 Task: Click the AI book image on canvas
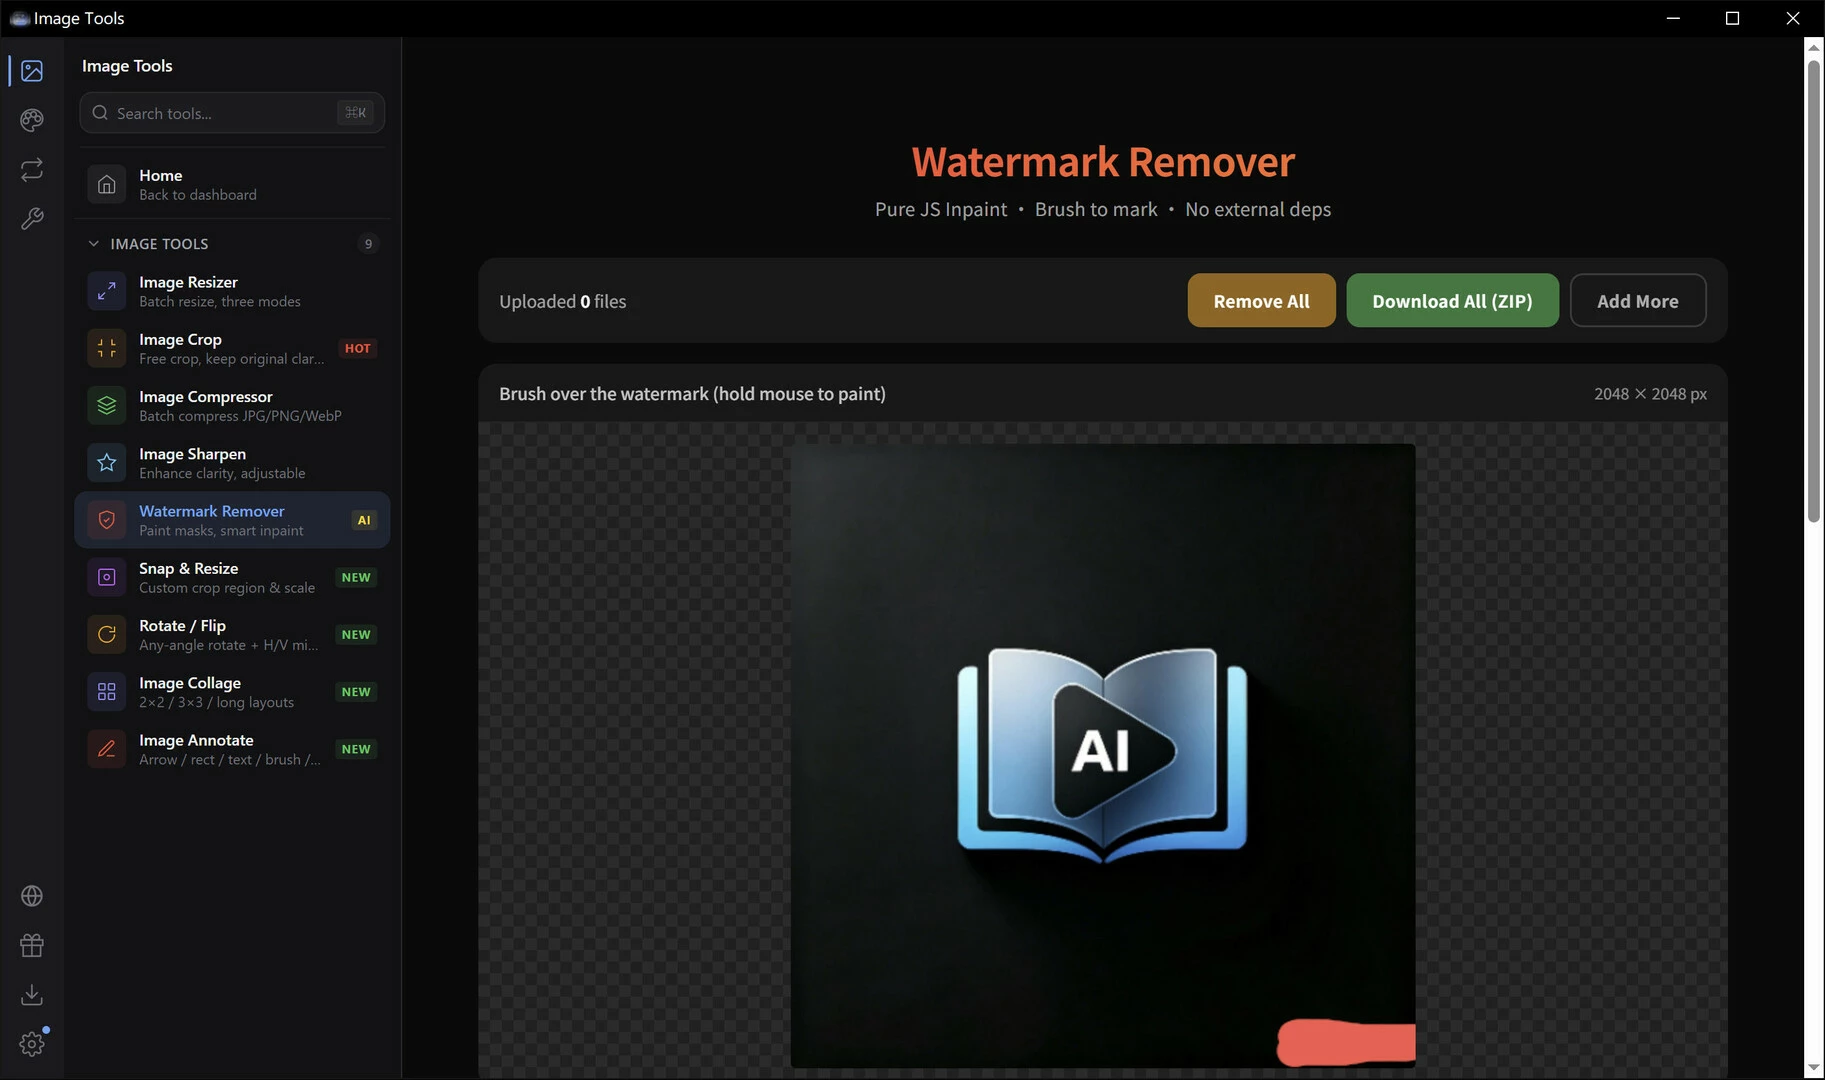tap(1102, 755)
